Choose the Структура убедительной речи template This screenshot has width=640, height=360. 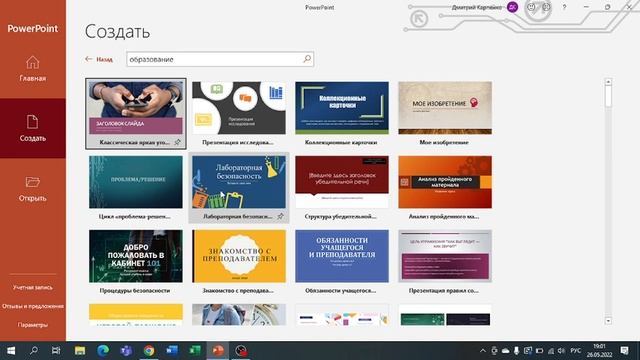(x=342, y=182)
